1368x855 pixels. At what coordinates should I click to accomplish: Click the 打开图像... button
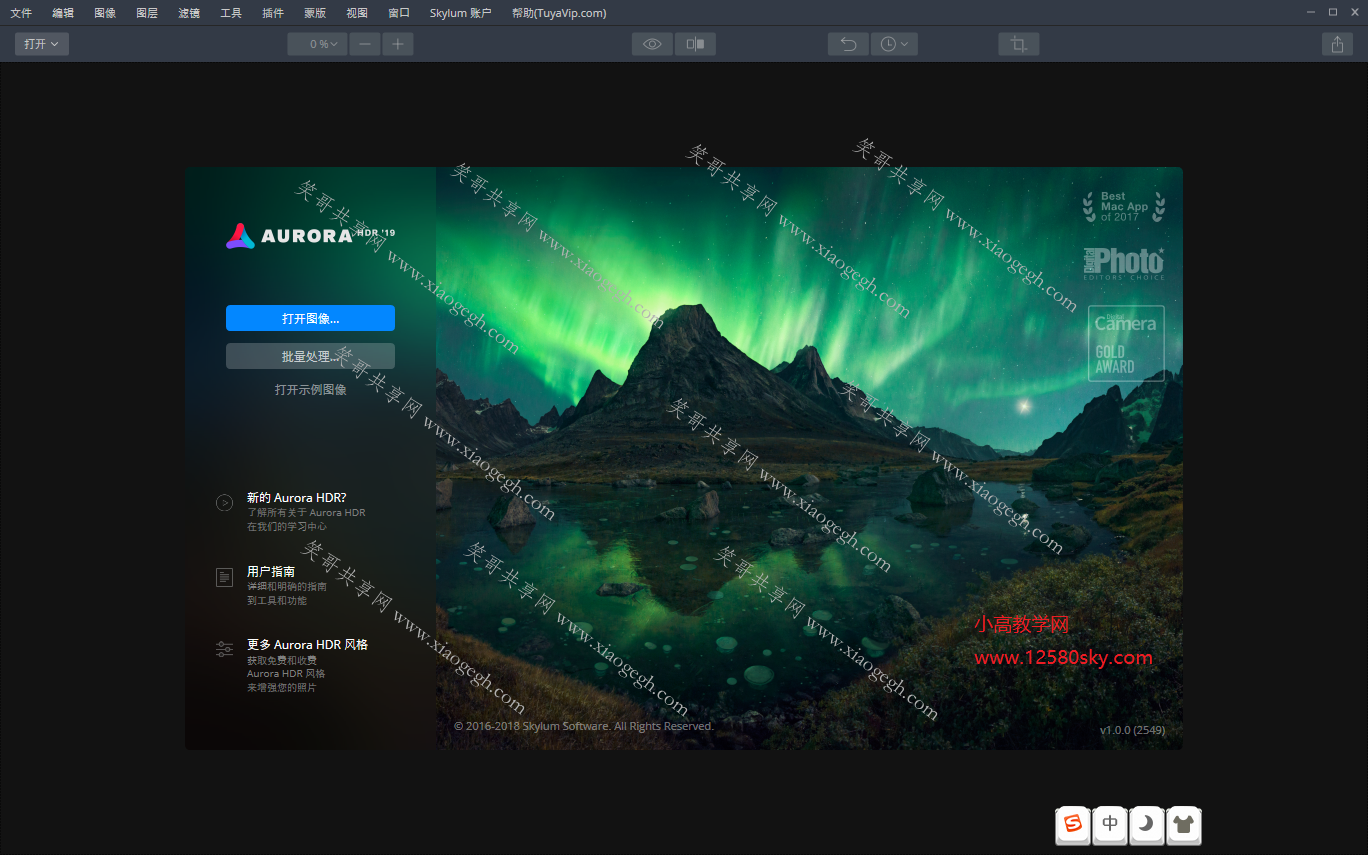click(310, 318)
